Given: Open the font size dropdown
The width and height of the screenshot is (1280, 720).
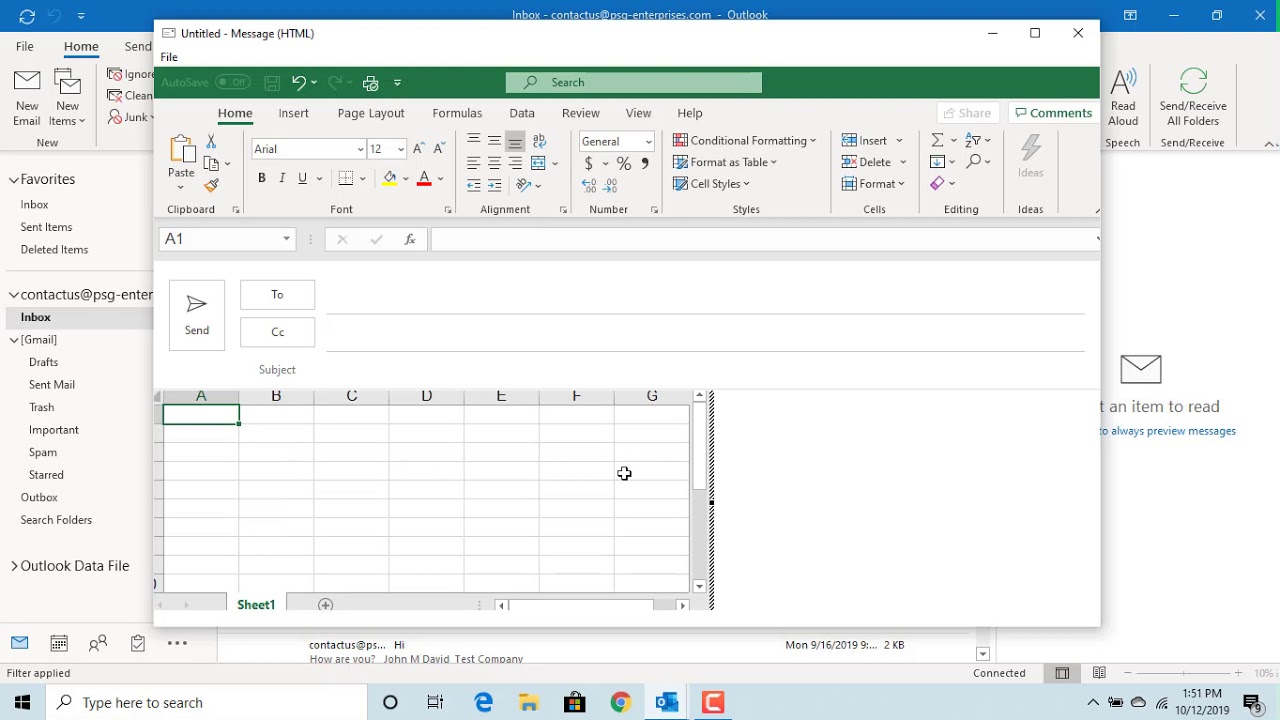Looking at the screenshot, I should (x=401, y=149).
